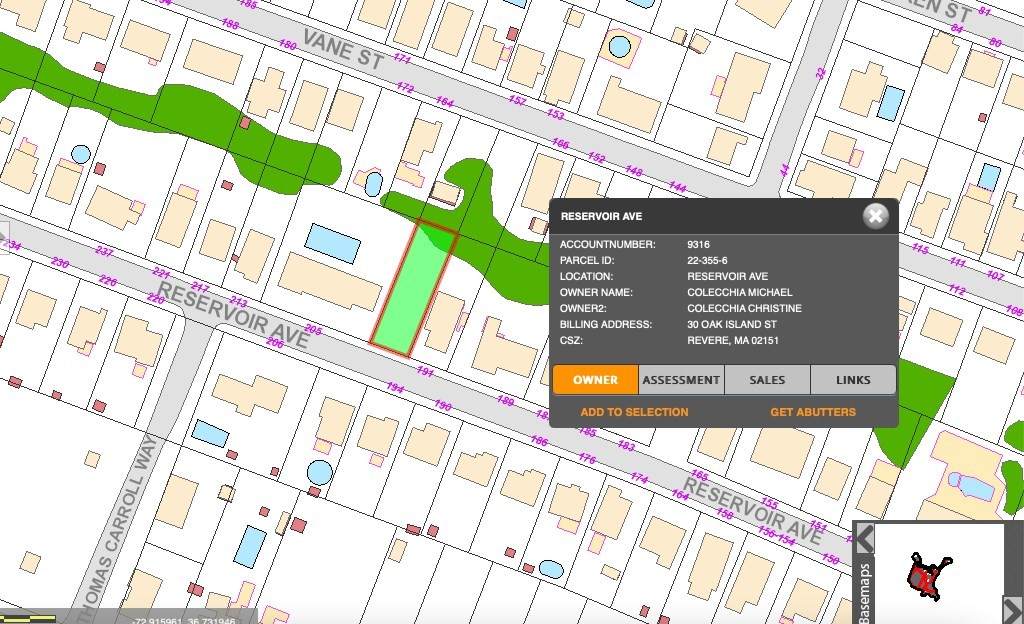This screenshot has height=624, width=1024.
Task: Expand the Basemaps panel label
Action: coord(864,593)
